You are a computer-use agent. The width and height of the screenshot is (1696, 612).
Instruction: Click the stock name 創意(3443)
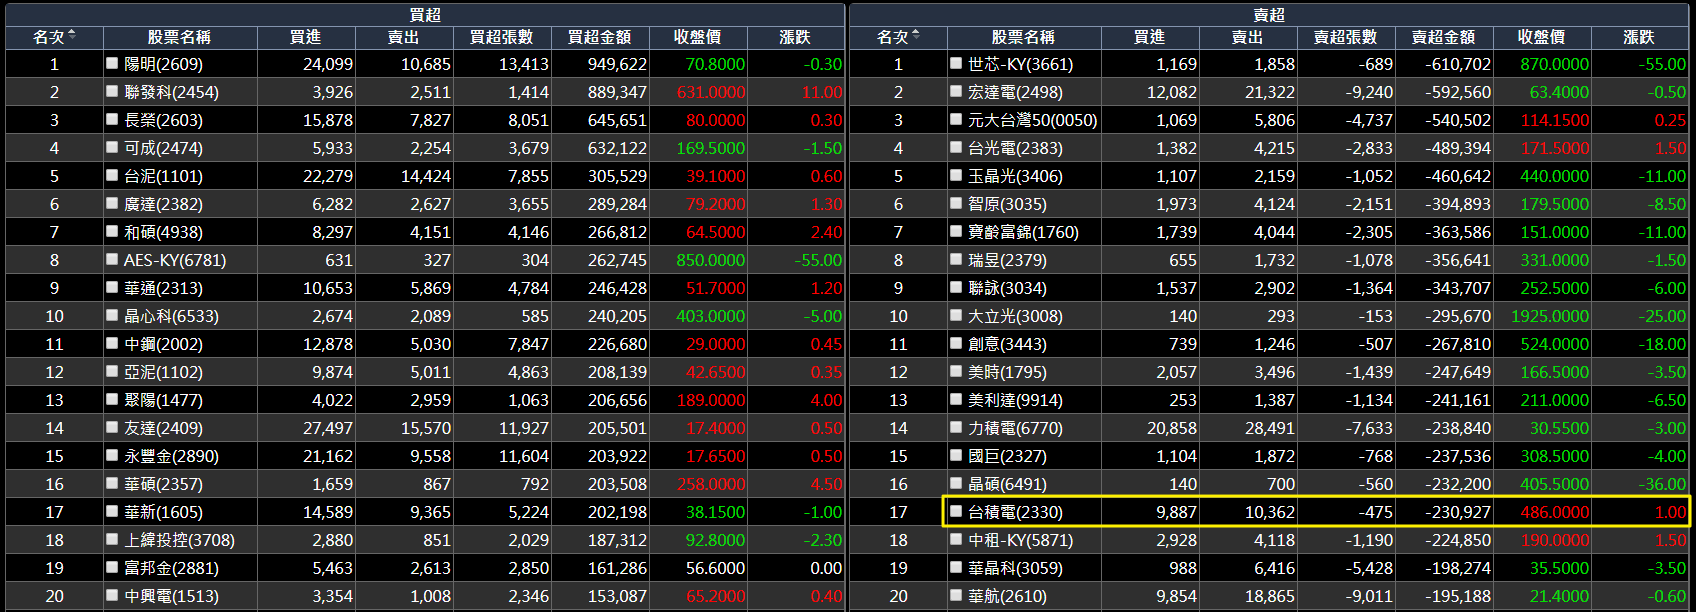(x=1007, y=344)
